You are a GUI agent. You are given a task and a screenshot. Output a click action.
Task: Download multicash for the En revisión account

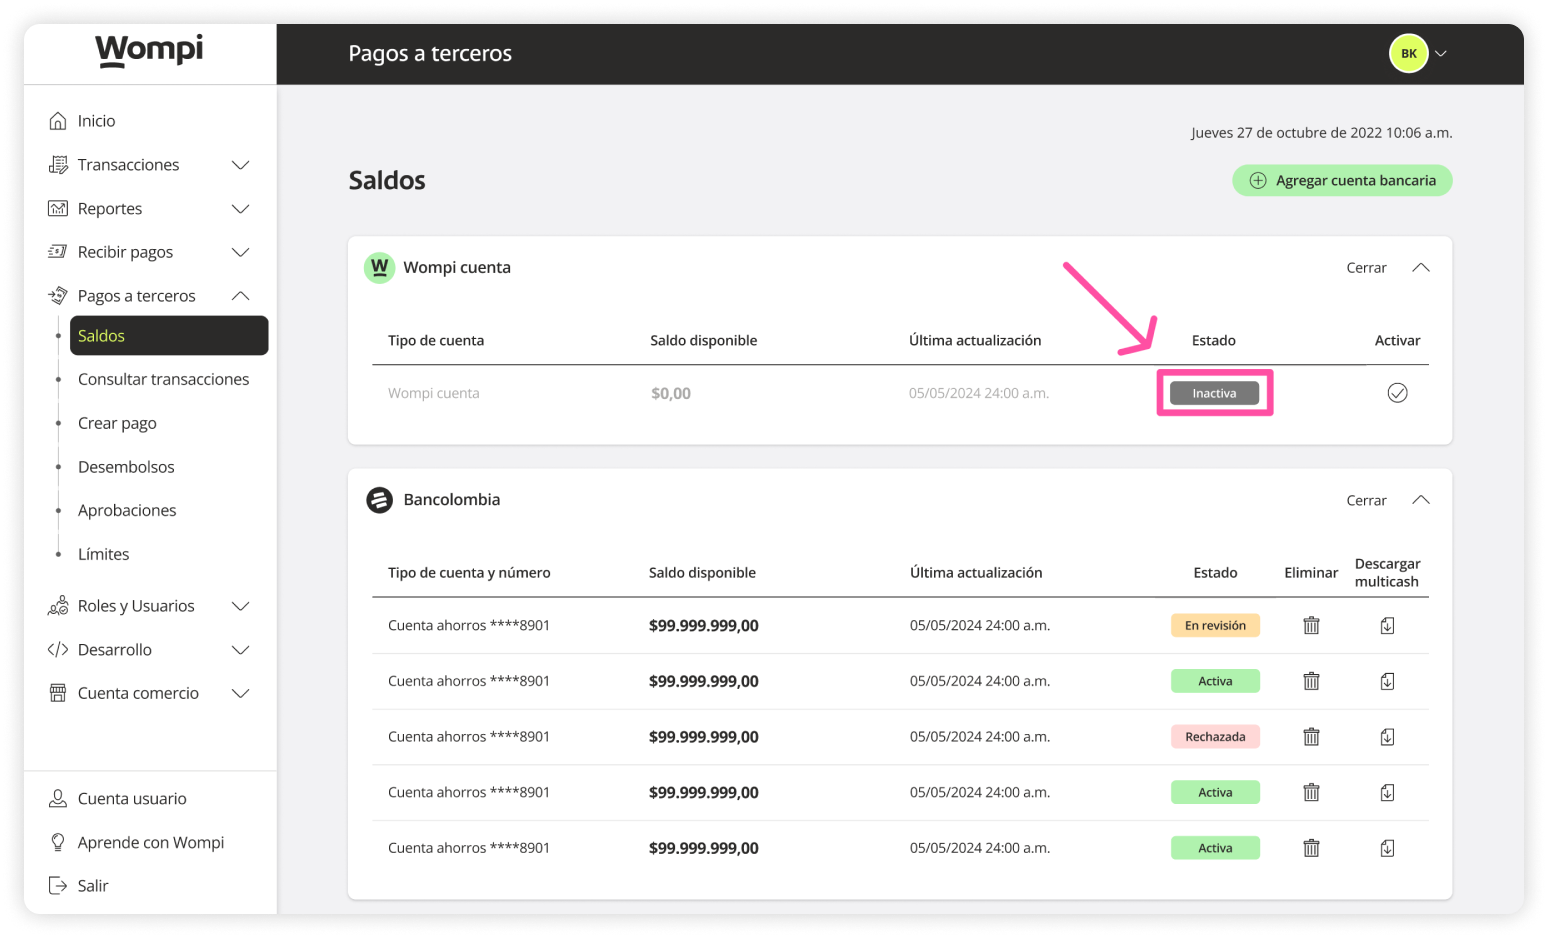coord(1387,625)
